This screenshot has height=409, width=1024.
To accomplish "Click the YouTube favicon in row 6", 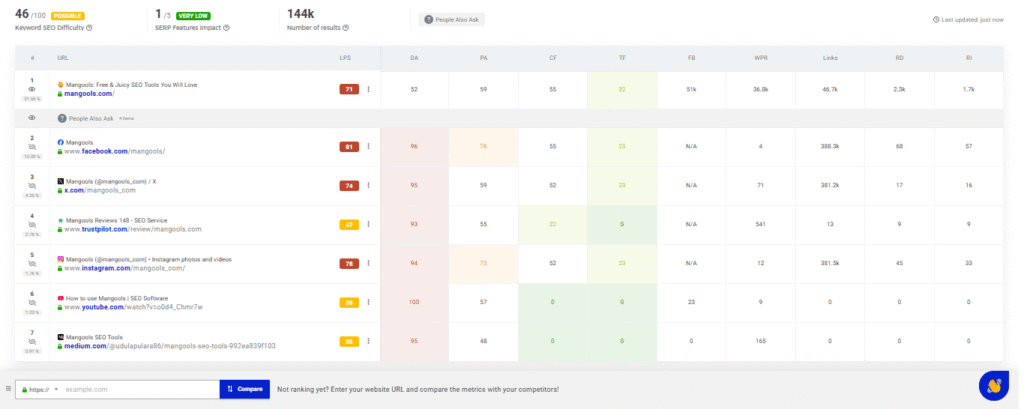I will click(60, 298).
